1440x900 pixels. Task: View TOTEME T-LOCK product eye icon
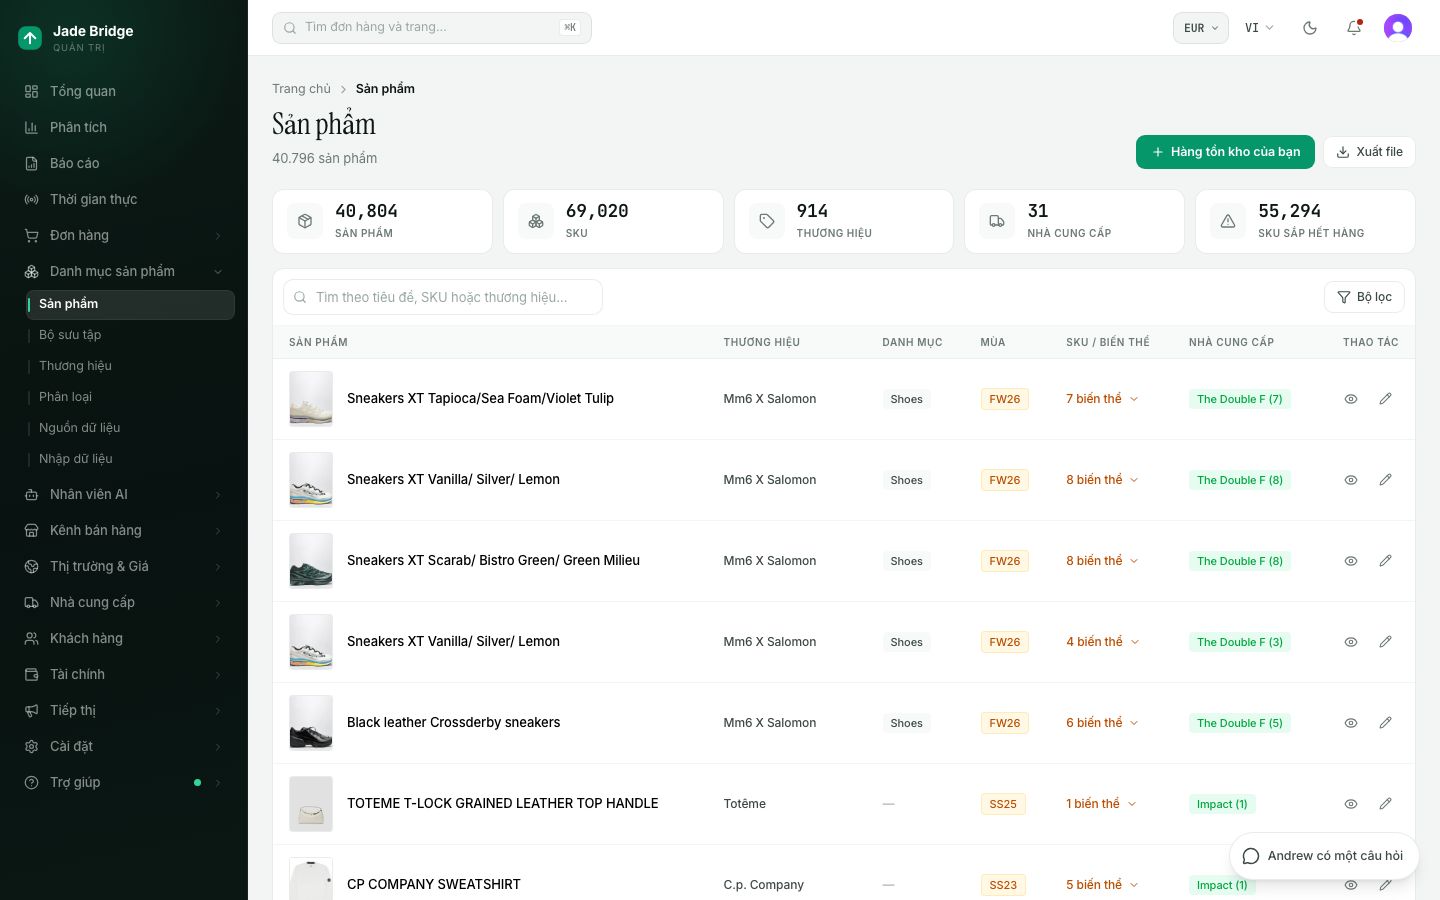1351,804
